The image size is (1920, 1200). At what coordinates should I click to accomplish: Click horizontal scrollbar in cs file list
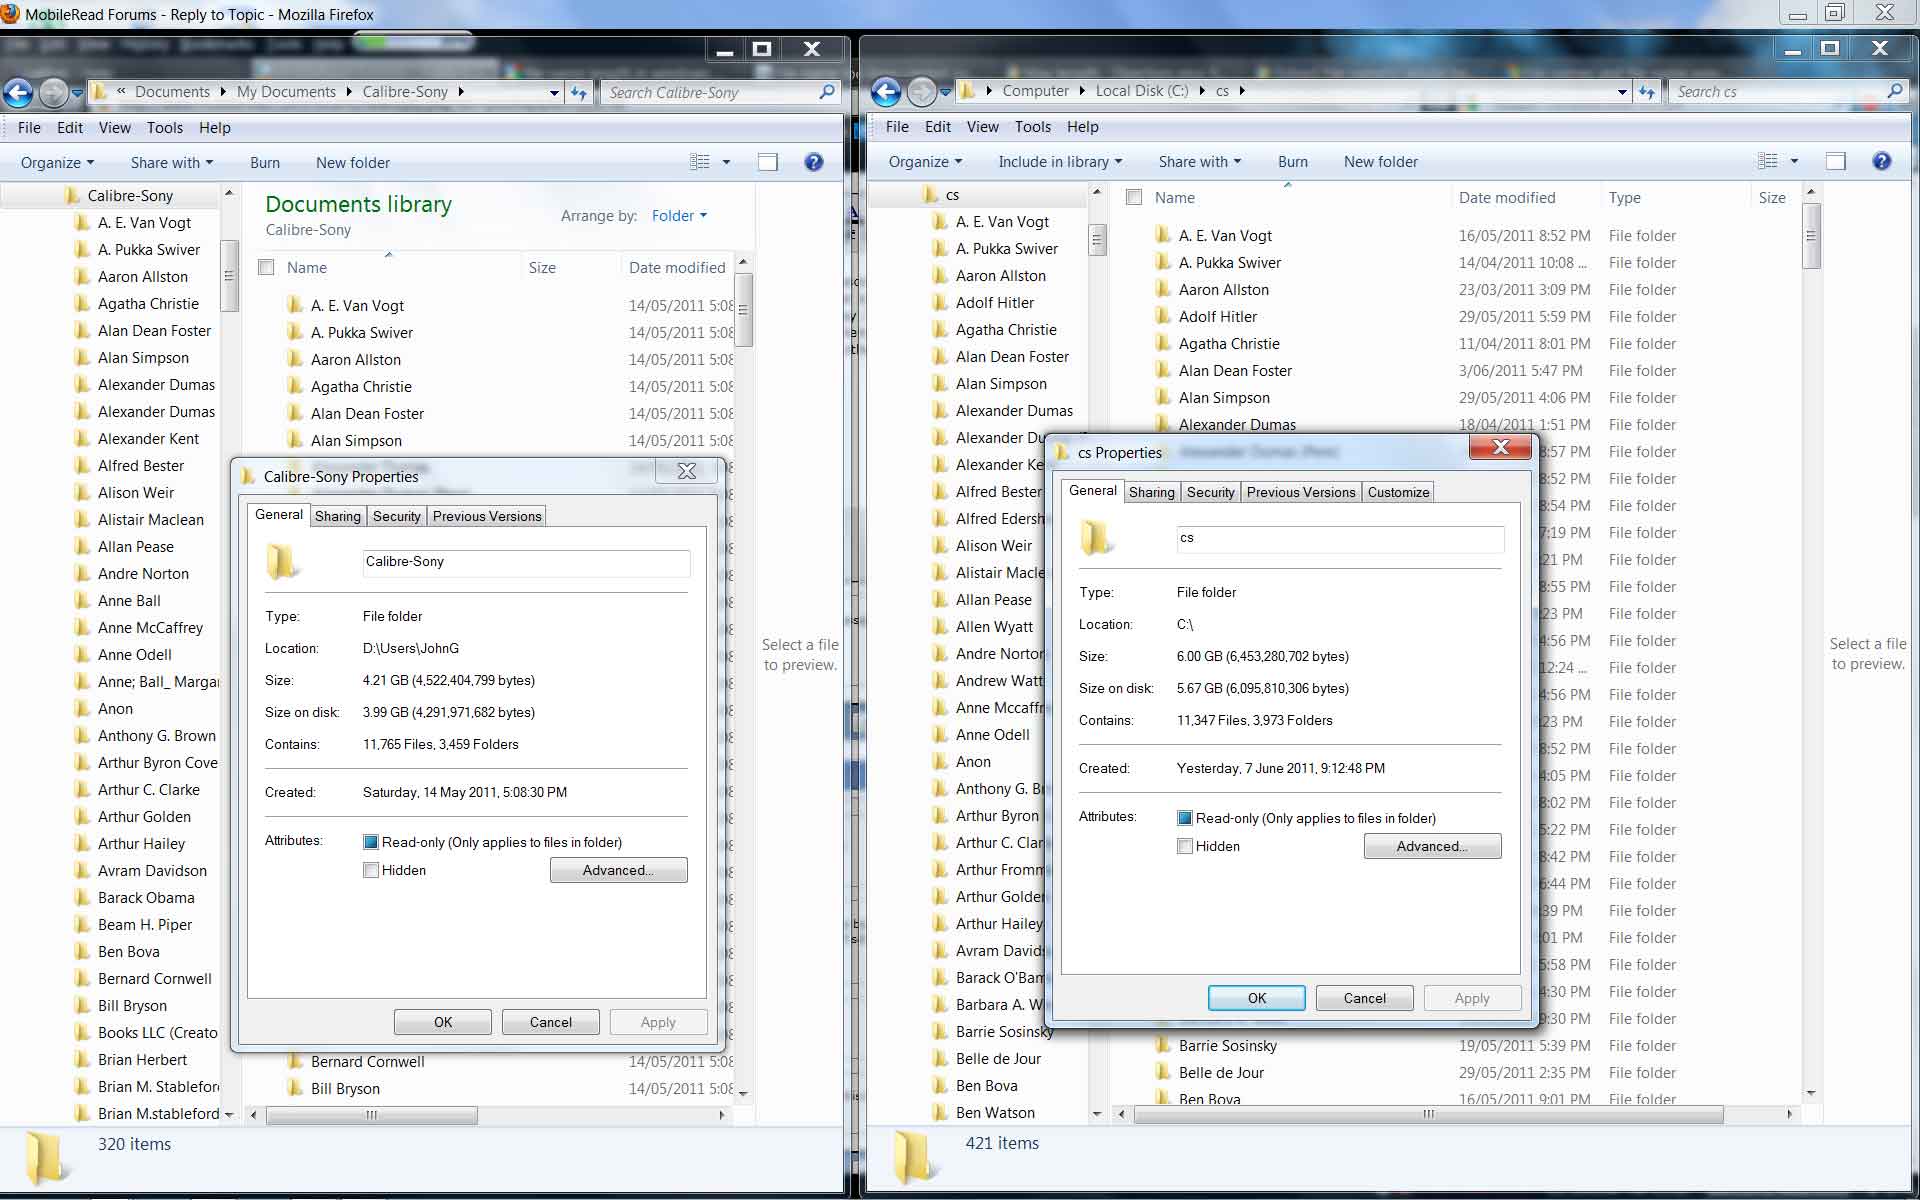click(x=1428, y=1113)
